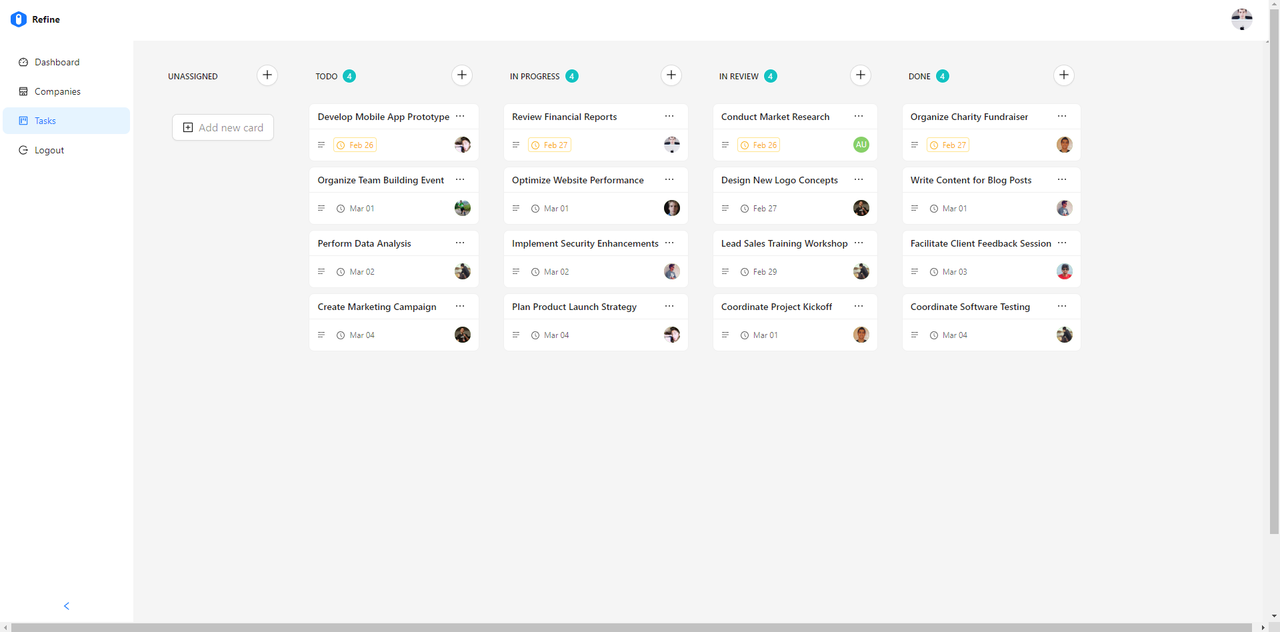The image size is (1280, 632).
Task: Open the Organize Charity Fundraiser options menu
Action: pos(1062,117)
